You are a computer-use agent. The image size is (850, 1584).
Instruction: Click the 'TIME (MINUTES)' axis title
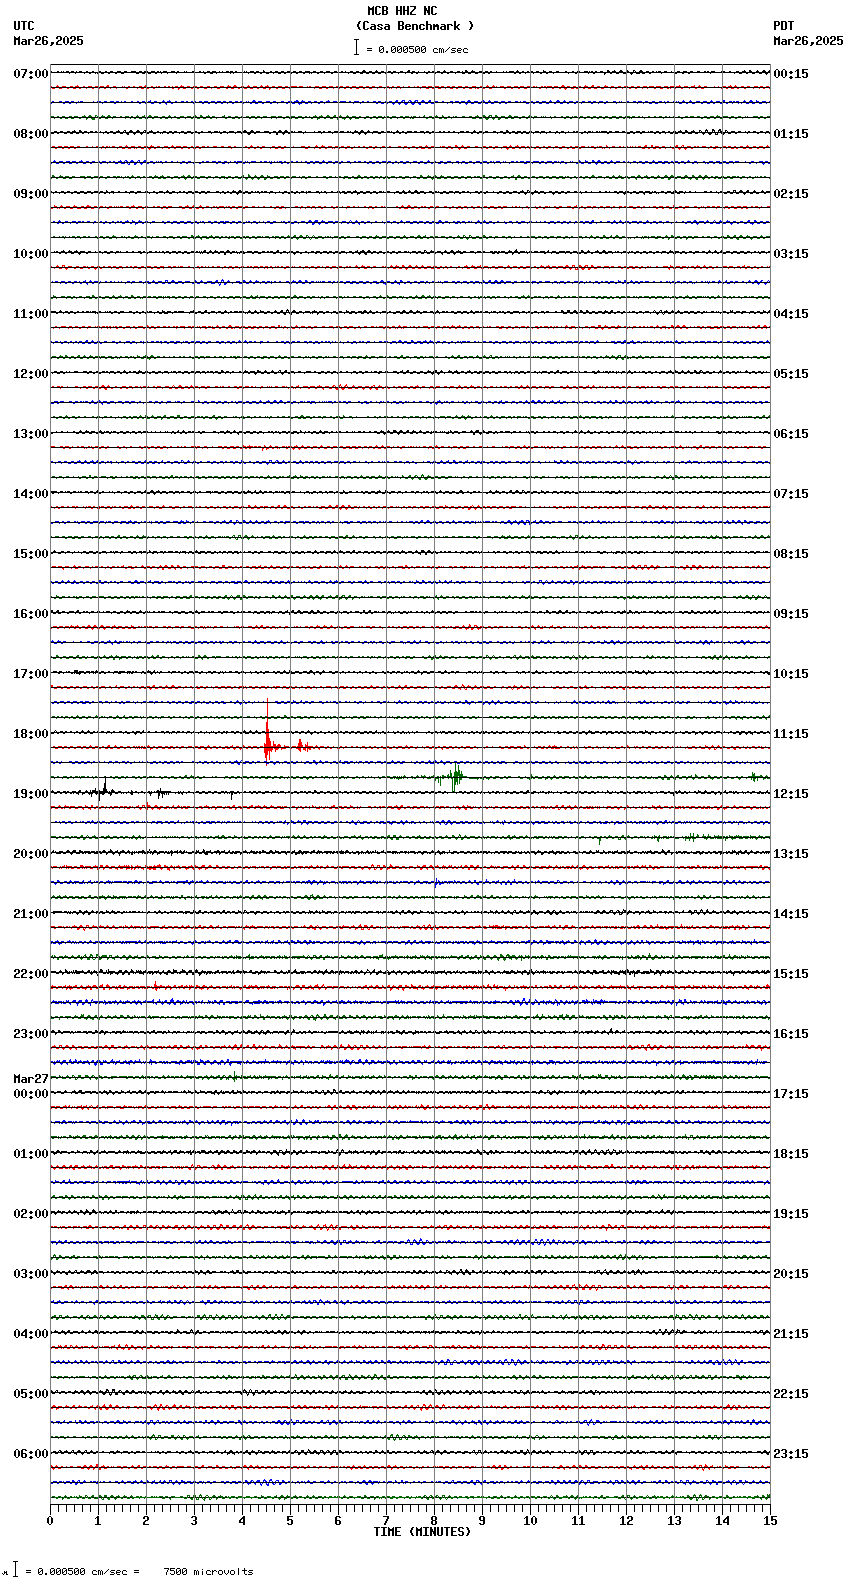click(422, 1532)
